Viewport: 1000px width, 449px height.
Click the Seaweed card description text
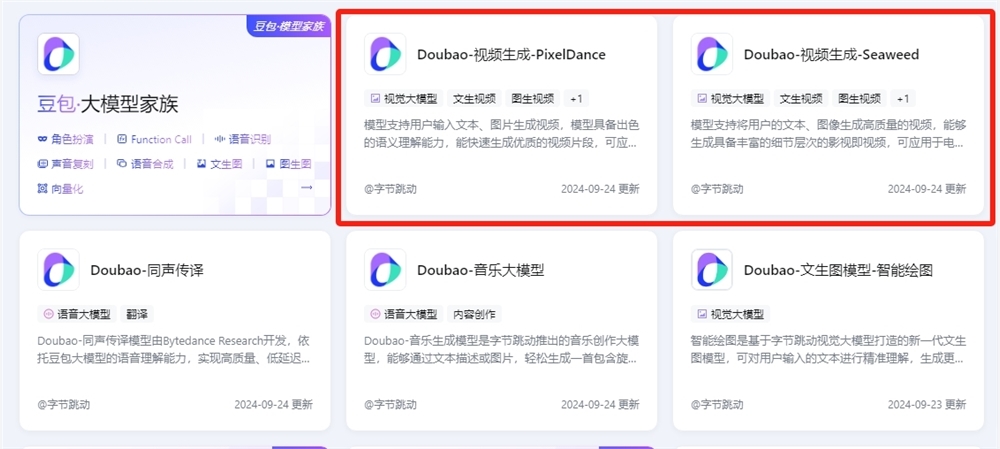coord(828,133)
